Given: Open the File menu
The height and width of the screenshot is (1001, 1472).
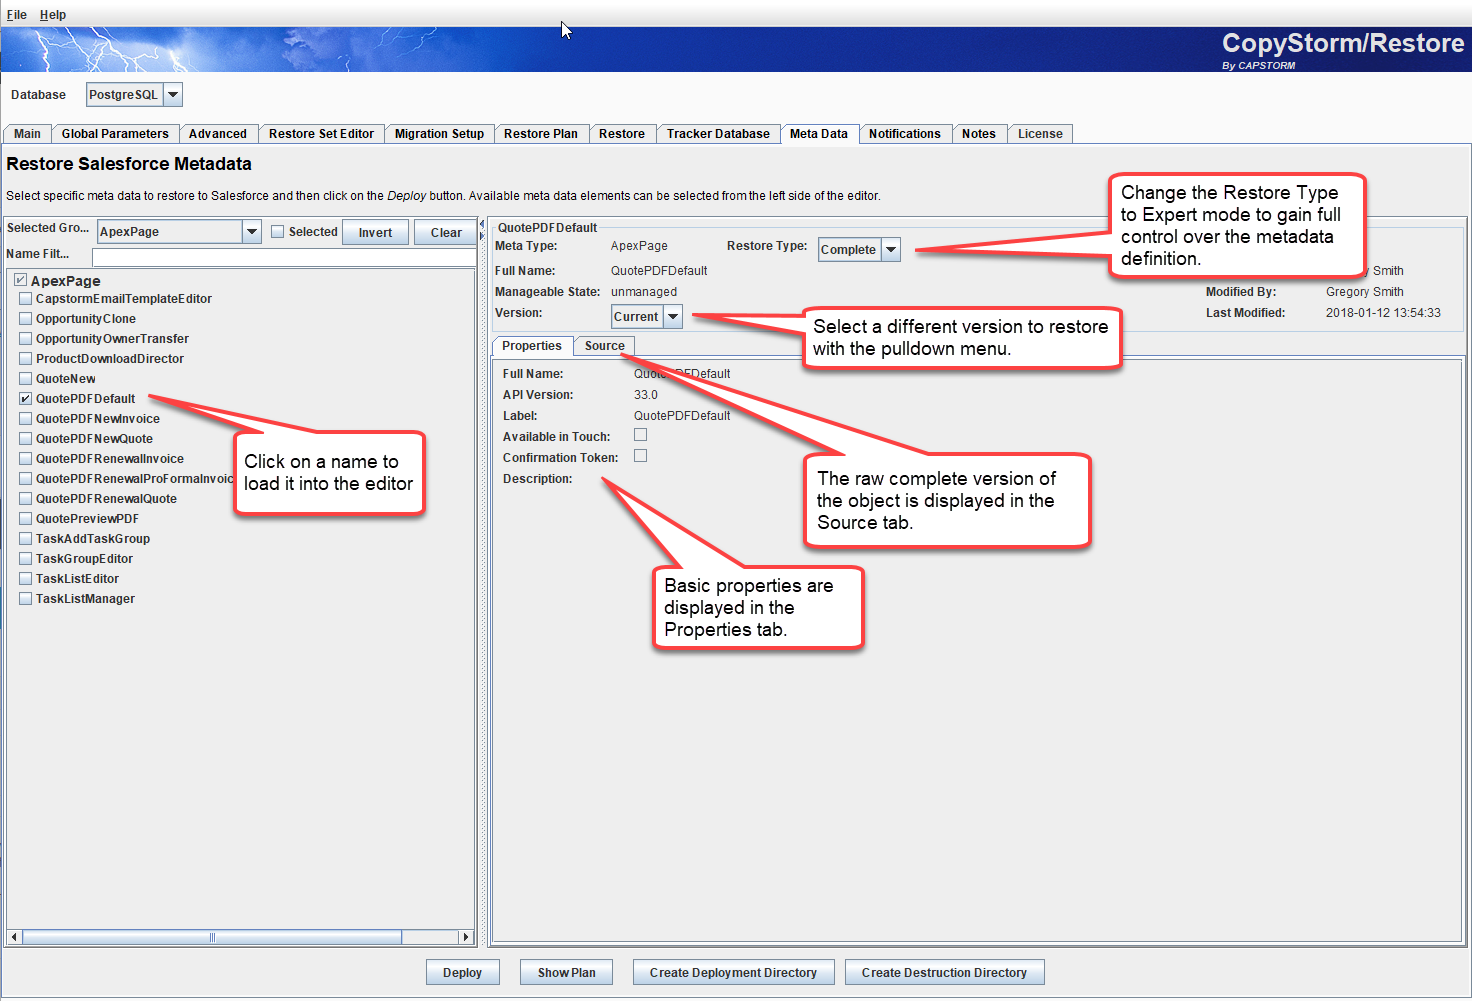Looking at the screenshot, I should tap(16, 15).
